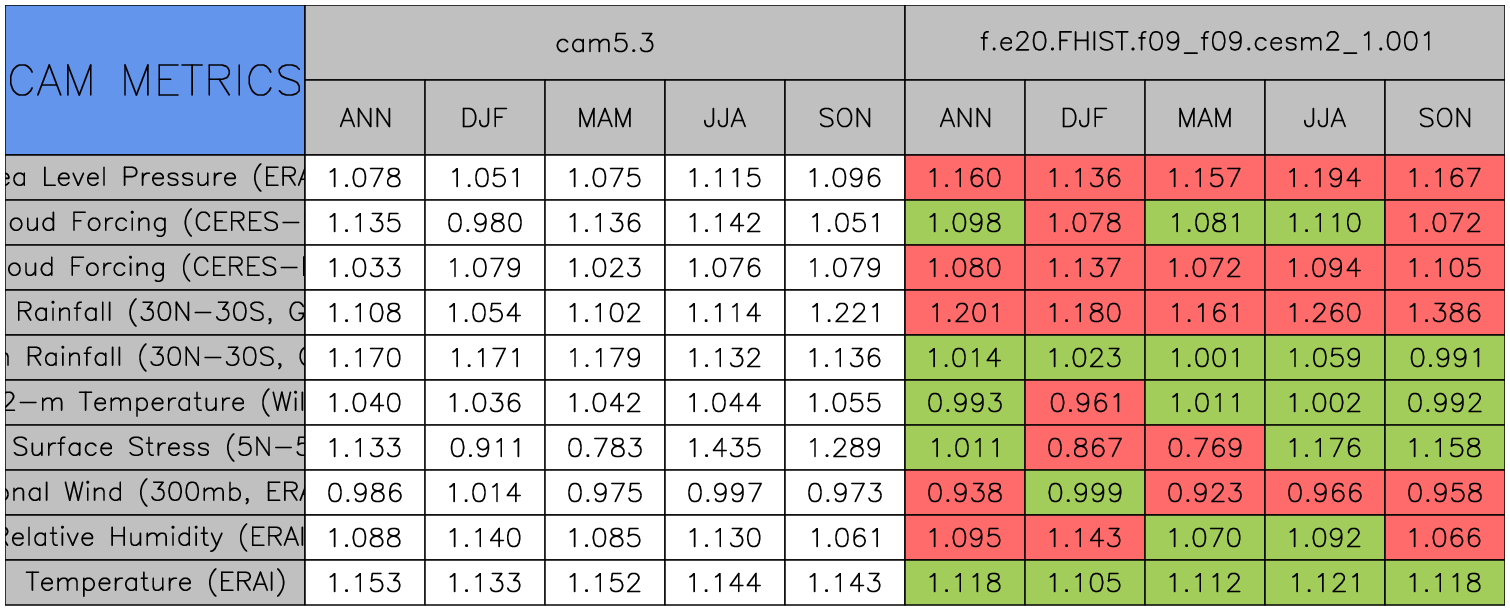Select the Surface Stress row label
Image resolution: width=1510 pixels, height=611 pixels.
coord(155,448)
